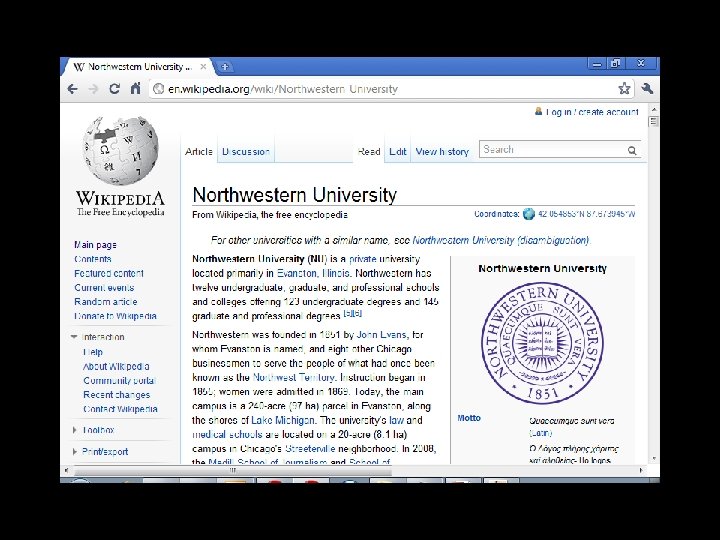This screenshot has width=720, height=540.
Task: Select the Read tab
Action: point(369,152)
